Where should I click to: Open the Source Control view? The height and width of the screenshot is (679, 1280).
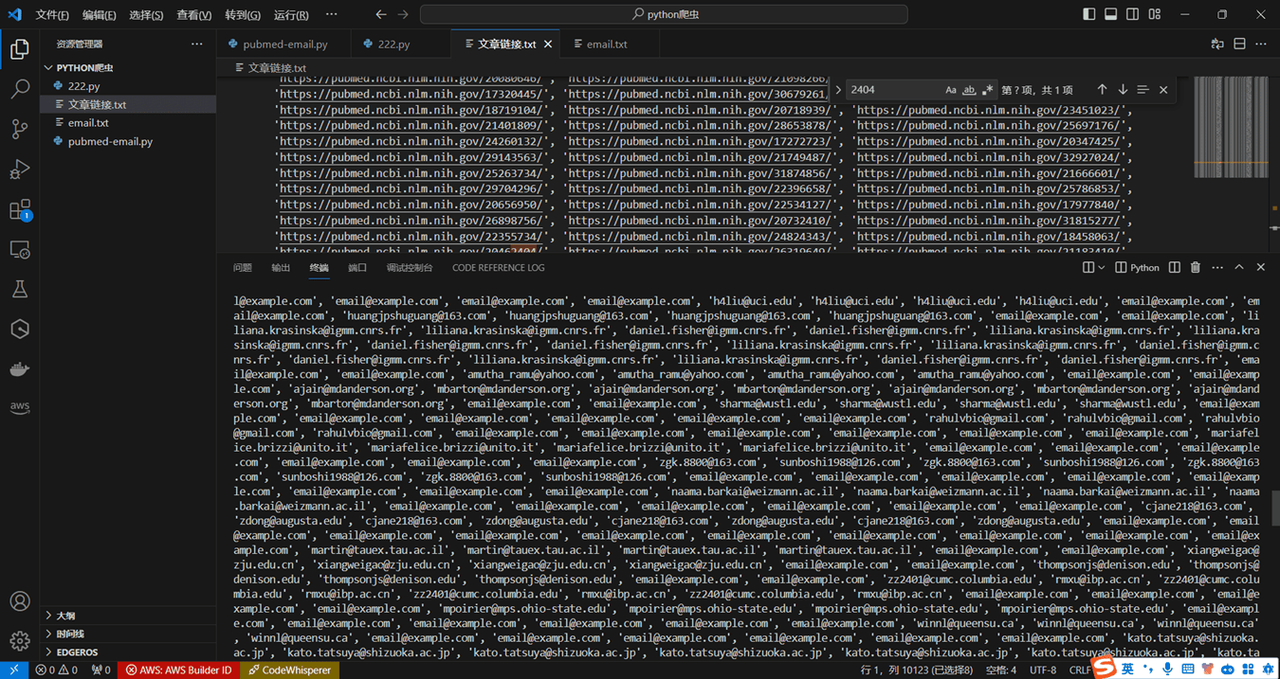(x=19, y=129)
